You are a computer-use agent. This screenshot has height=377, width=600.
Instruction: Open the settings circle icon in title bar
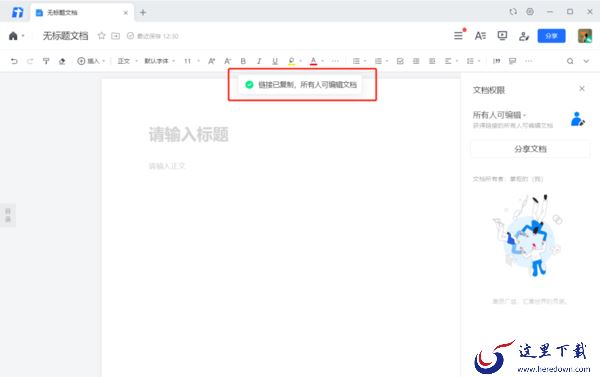530,12
